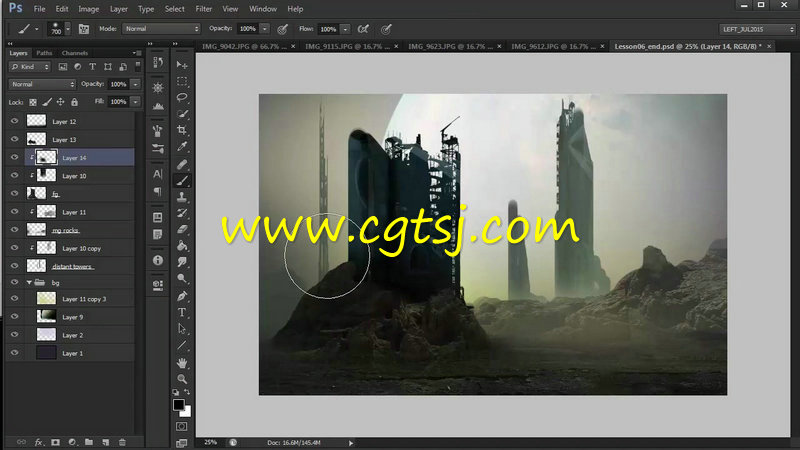
Task: Click the 25% zoom level field
Action: tap(211, 442)
